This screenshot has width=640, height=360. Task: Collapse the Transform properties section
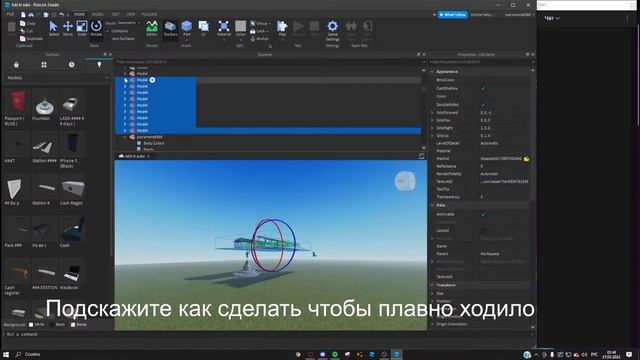point(432,285)
